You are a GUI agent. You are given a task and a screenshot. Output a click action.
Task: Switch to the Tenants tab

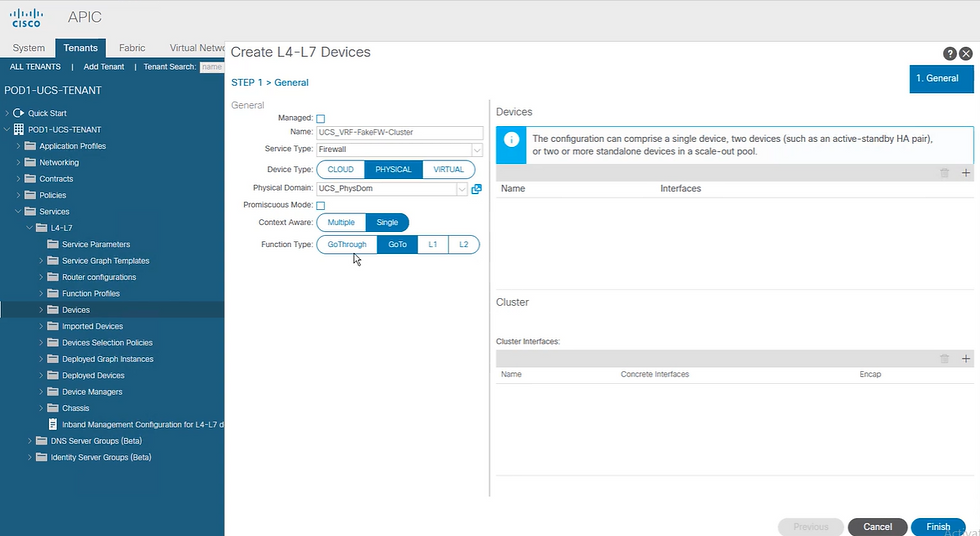tap(81, 48)
